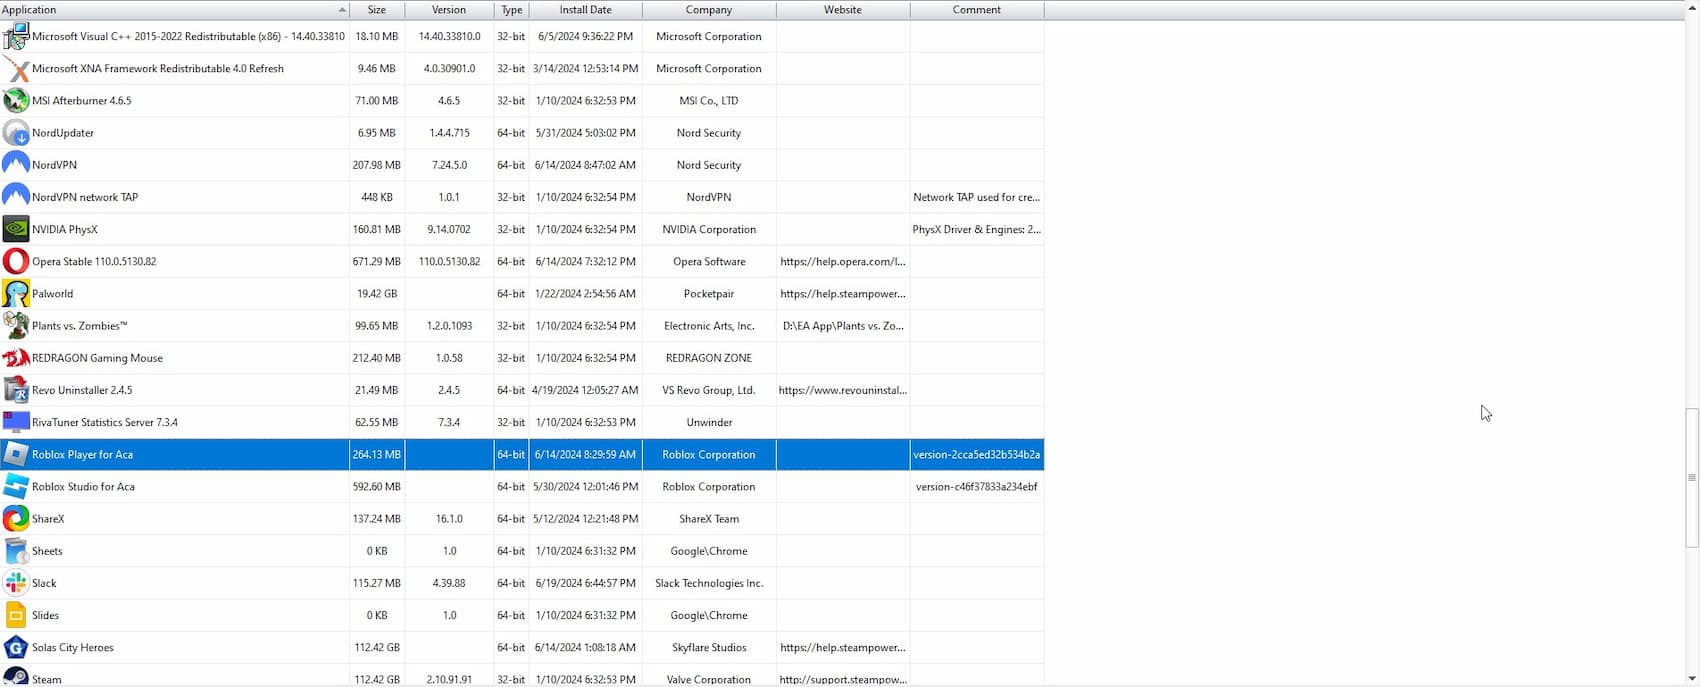Click 'REDRAGON ZONE' company cell
The width and height of the screenshot is (1700, 687).
coord(709,358)
